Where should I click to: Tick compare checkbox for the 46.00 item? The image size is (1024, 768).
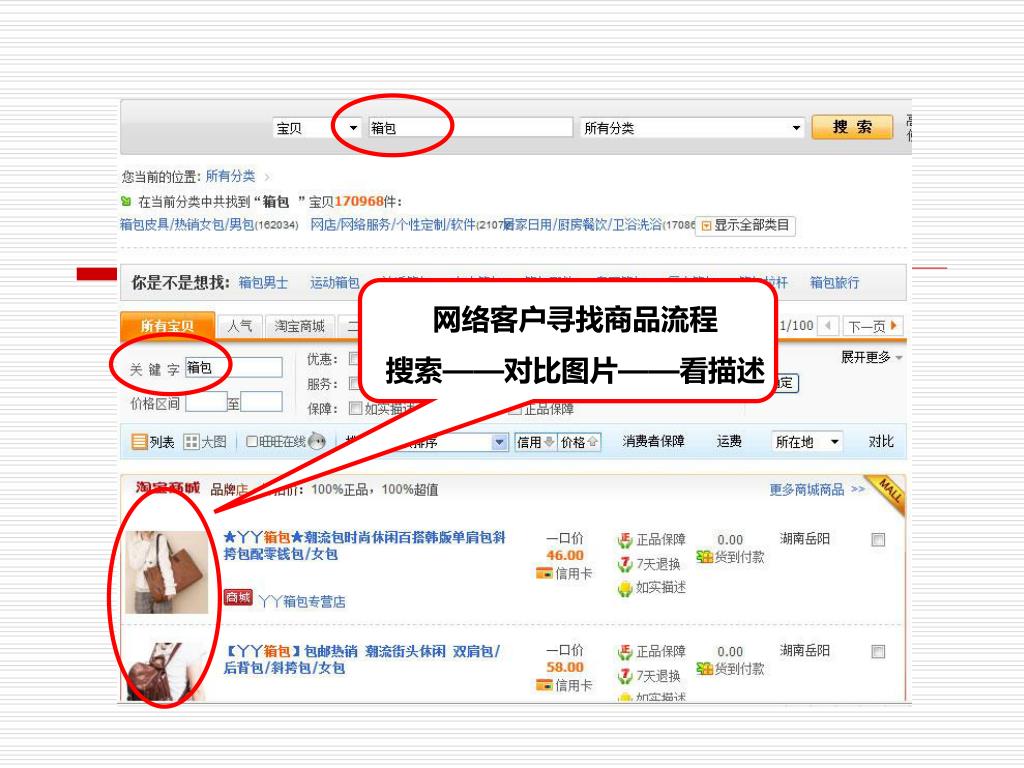click(x=878, y=540)
